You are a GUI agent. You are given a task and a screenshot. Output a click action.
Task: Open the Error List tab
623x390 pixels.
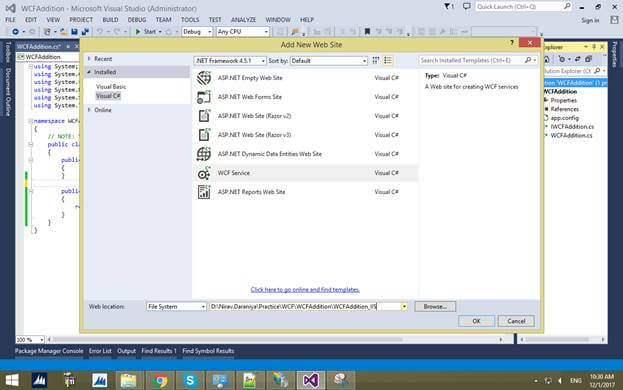coord(100,351)
